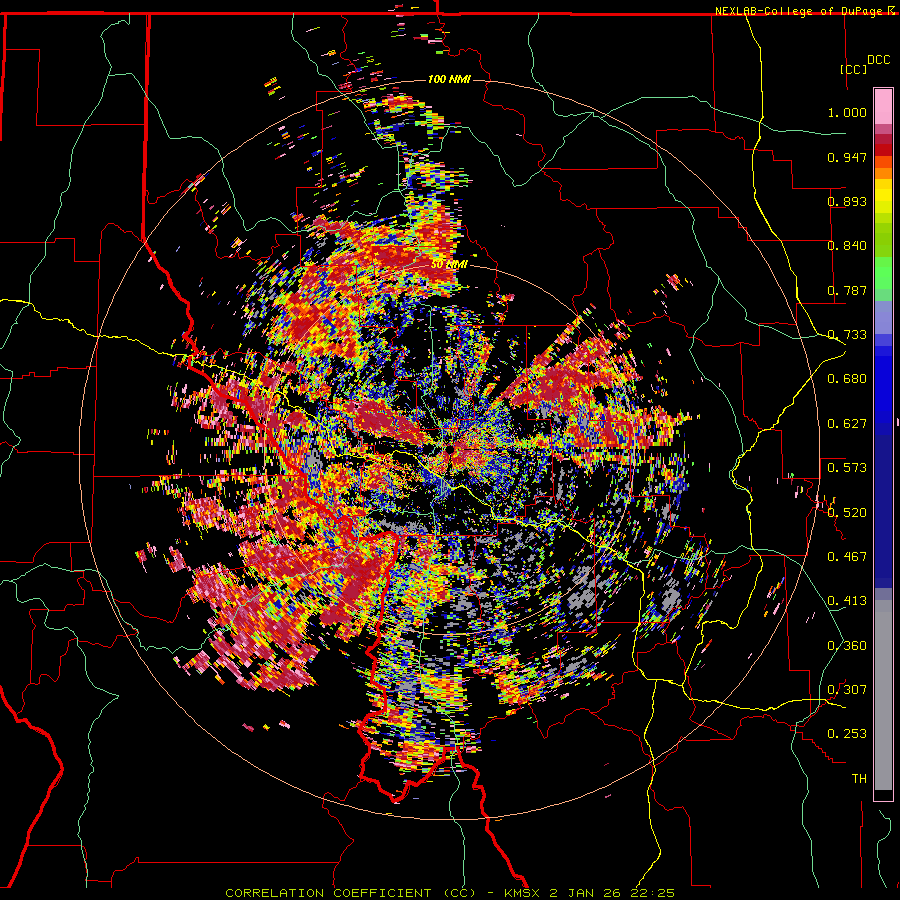Select the 0.307 scale value
This screenshot has width=900, height=900.
point(847,689)
